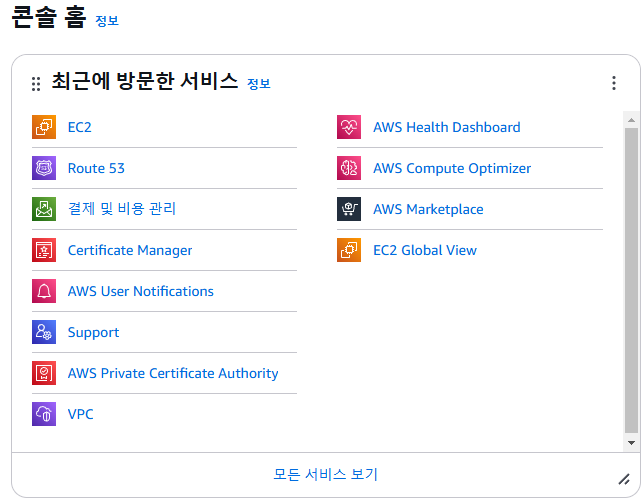The width and height of the screenshot is (643, 500).
Task: Open the AWS User Notifications link
Action: [x=141, y=291]
